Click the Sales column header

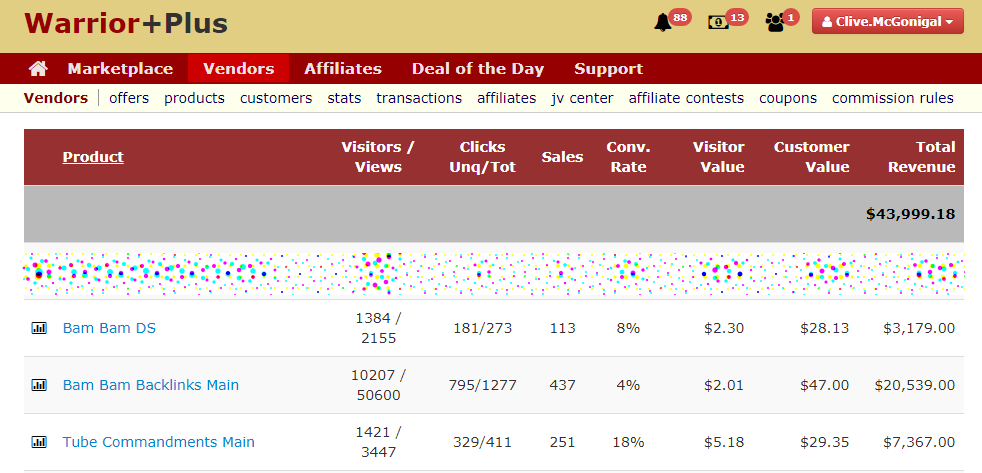pos(562,157)
